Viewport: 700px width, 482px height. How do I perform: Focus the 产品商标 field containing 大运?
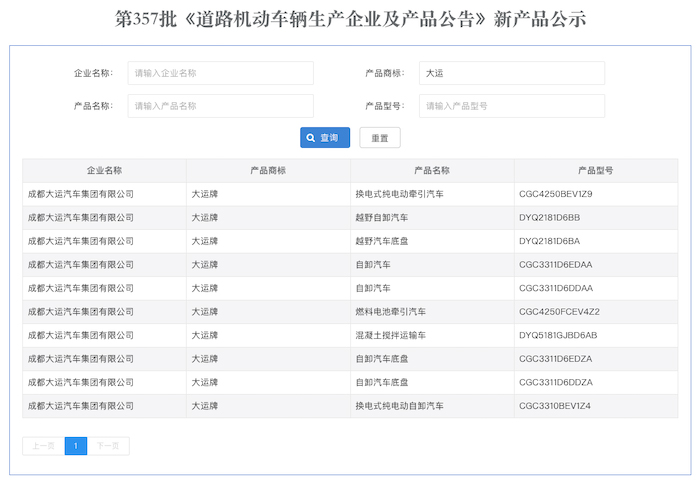point(511,73)
